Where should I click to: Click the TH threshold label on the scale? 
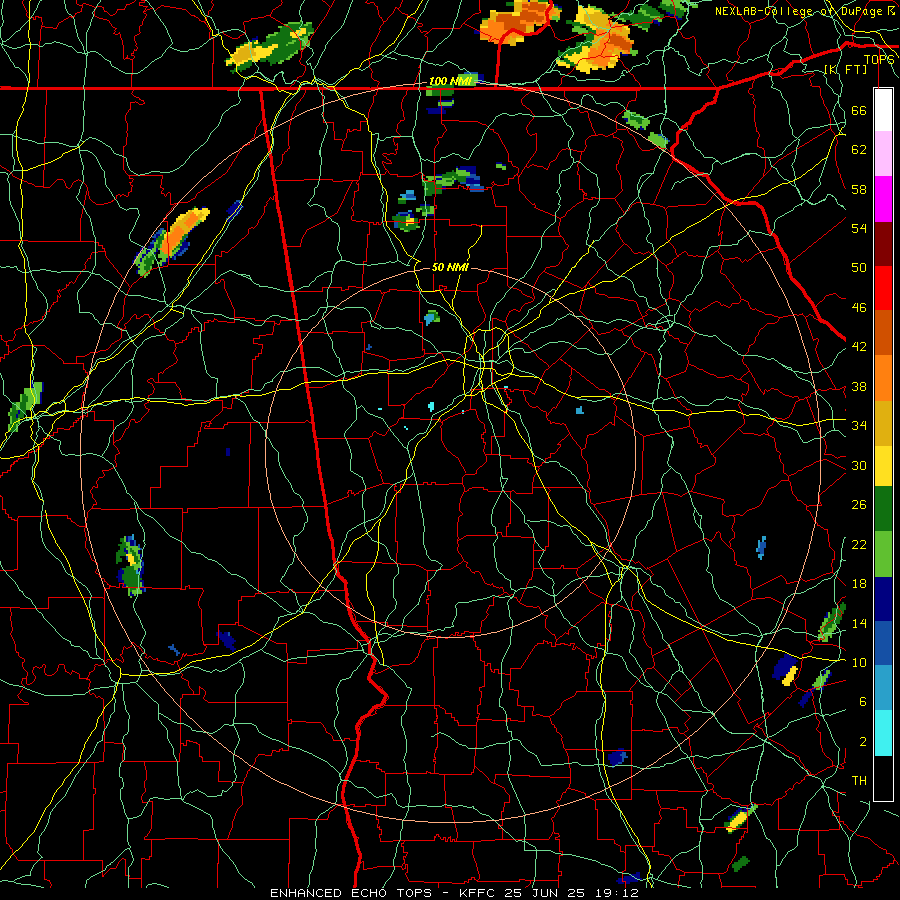pyautogui.click(x=859, y=780)
